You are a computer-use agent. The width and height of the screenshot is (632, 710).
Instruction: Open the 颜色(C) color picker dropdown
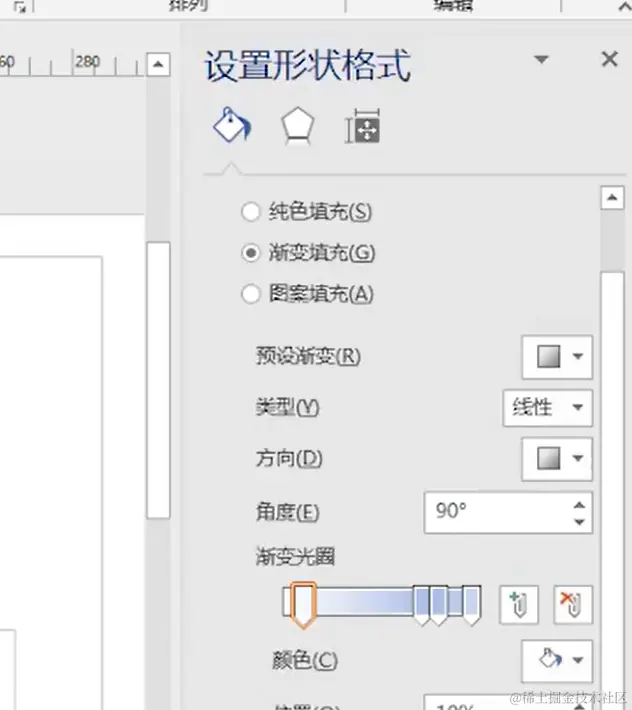(557, 660)
